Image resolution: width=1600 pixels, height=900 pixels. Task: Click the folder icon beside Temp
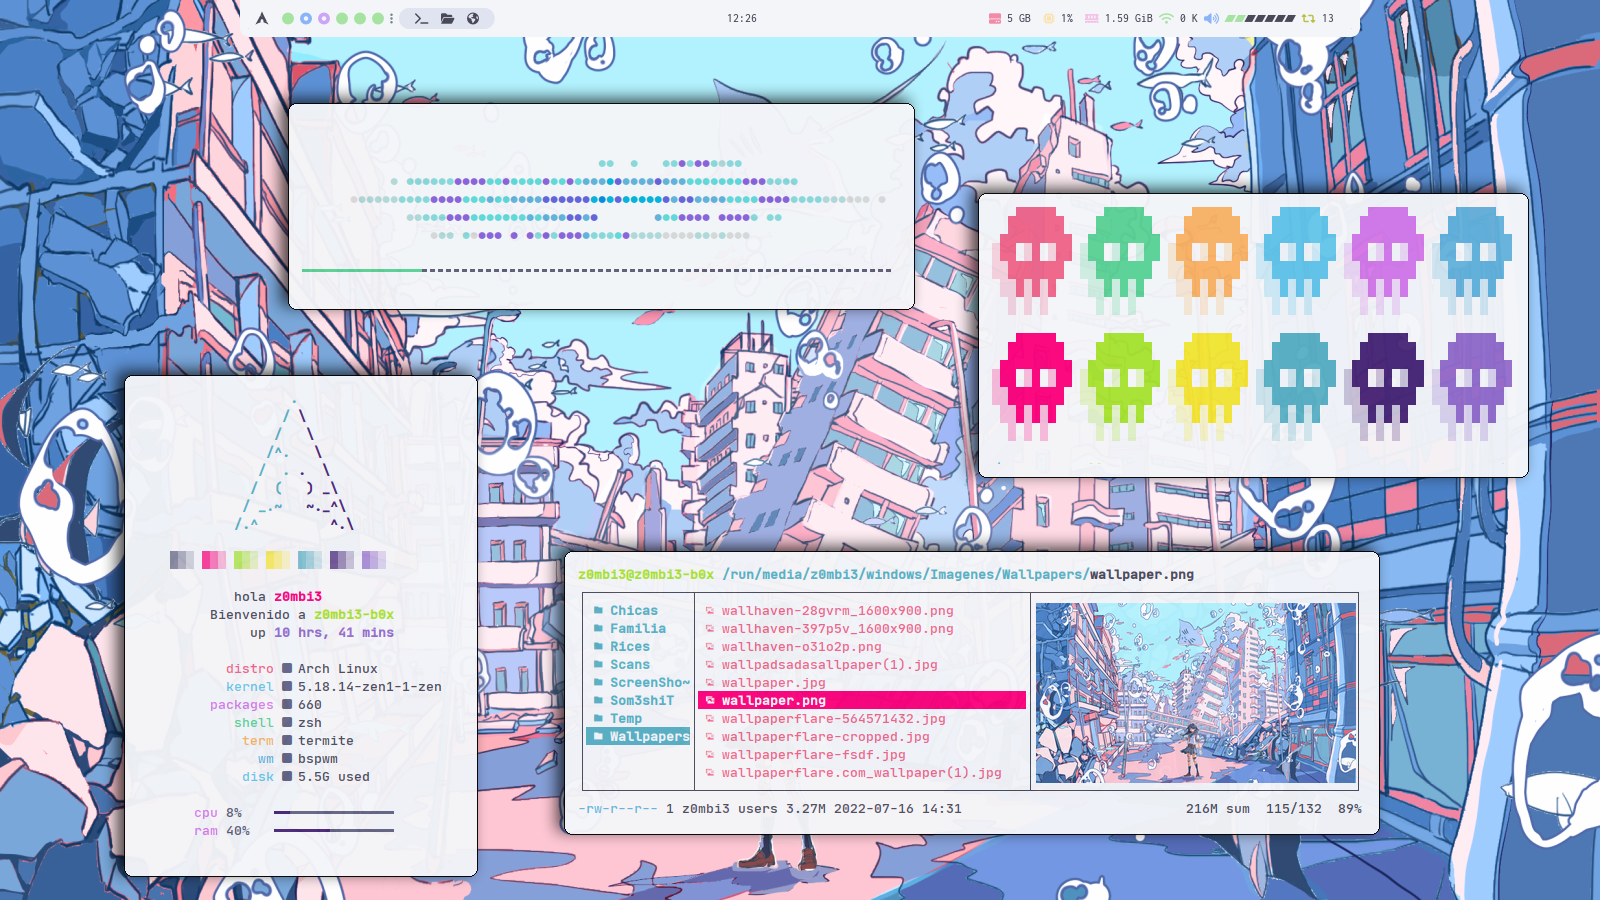coord(598,718)
